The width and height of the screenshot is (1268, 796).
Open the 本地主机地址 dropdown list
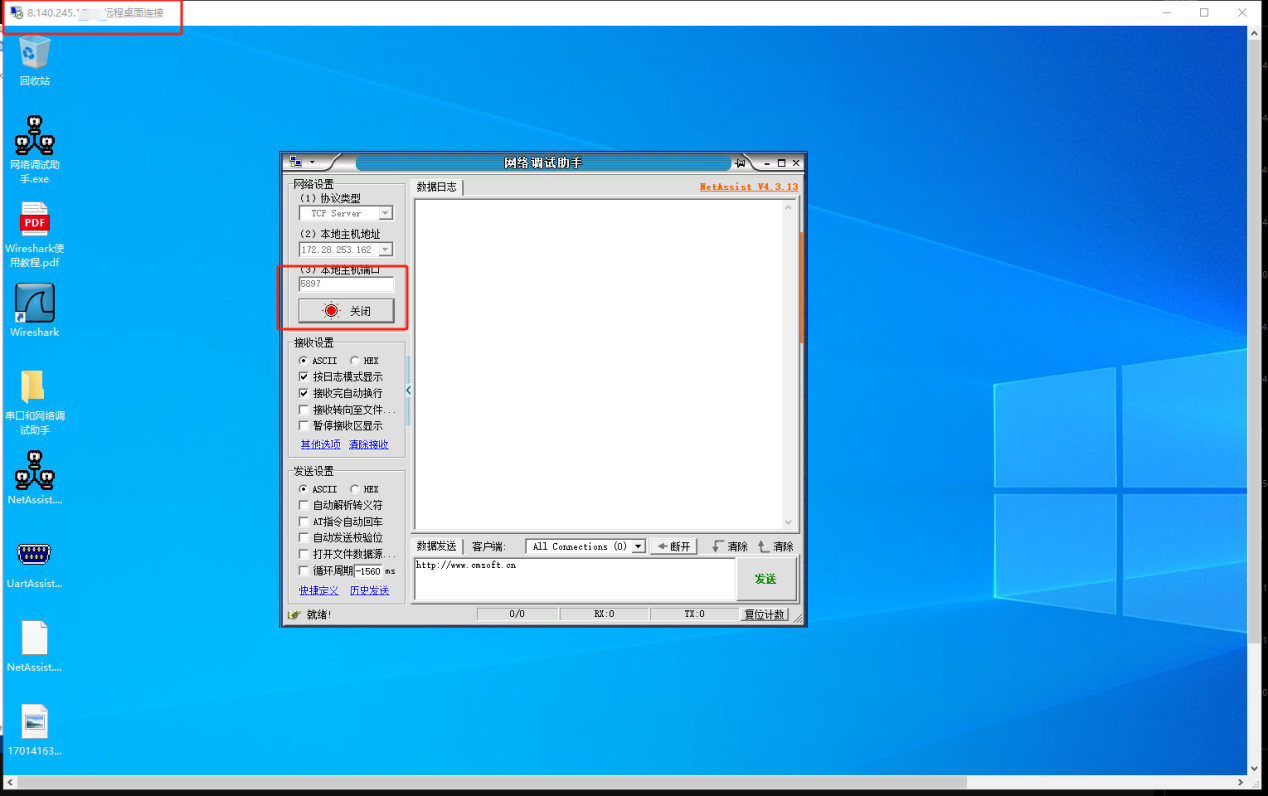(x=385, y=250)
